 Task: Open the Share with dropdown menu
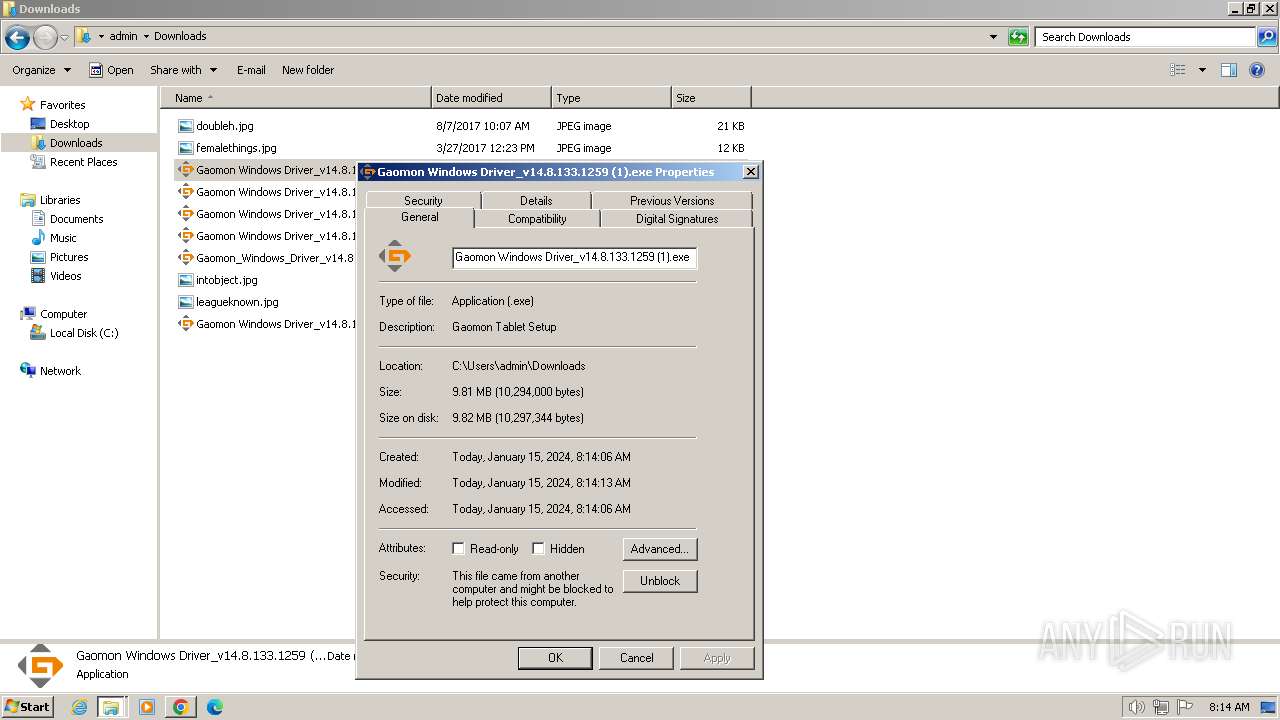coord(183,70)
